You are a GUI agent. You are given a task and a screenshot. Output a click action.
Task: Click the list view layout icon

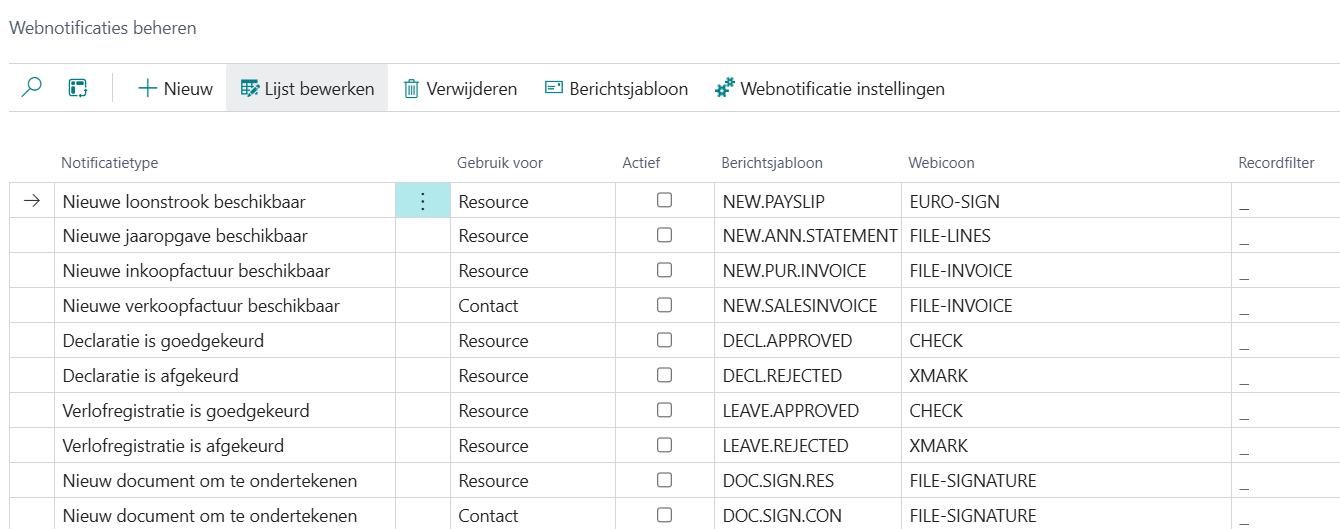pyautogui.click(x=78, y=88)
